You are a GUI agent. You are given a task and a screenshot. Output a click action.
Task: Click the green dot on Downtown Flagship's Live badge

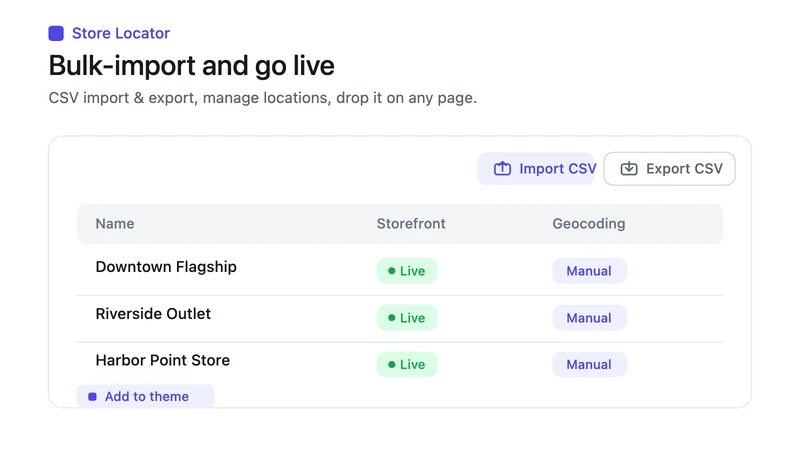pyautogui.click(x=391, y=271)
